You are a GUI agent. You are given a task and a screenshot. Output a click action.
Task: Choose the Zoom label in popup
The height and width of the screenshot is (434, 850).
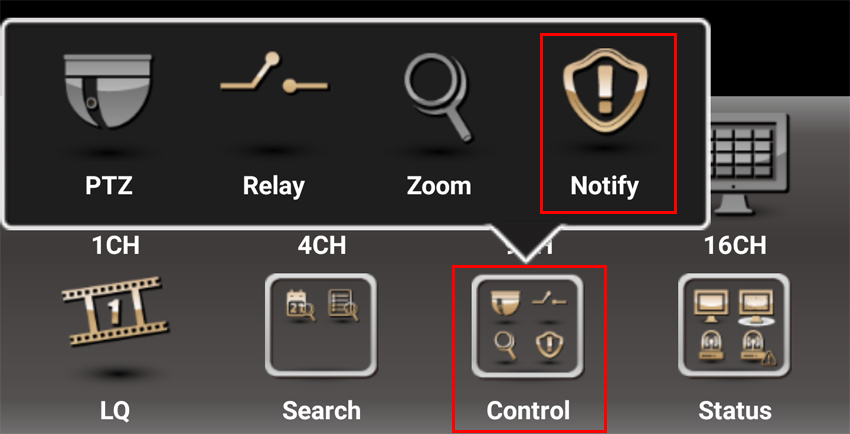click(x=439, y=186)
